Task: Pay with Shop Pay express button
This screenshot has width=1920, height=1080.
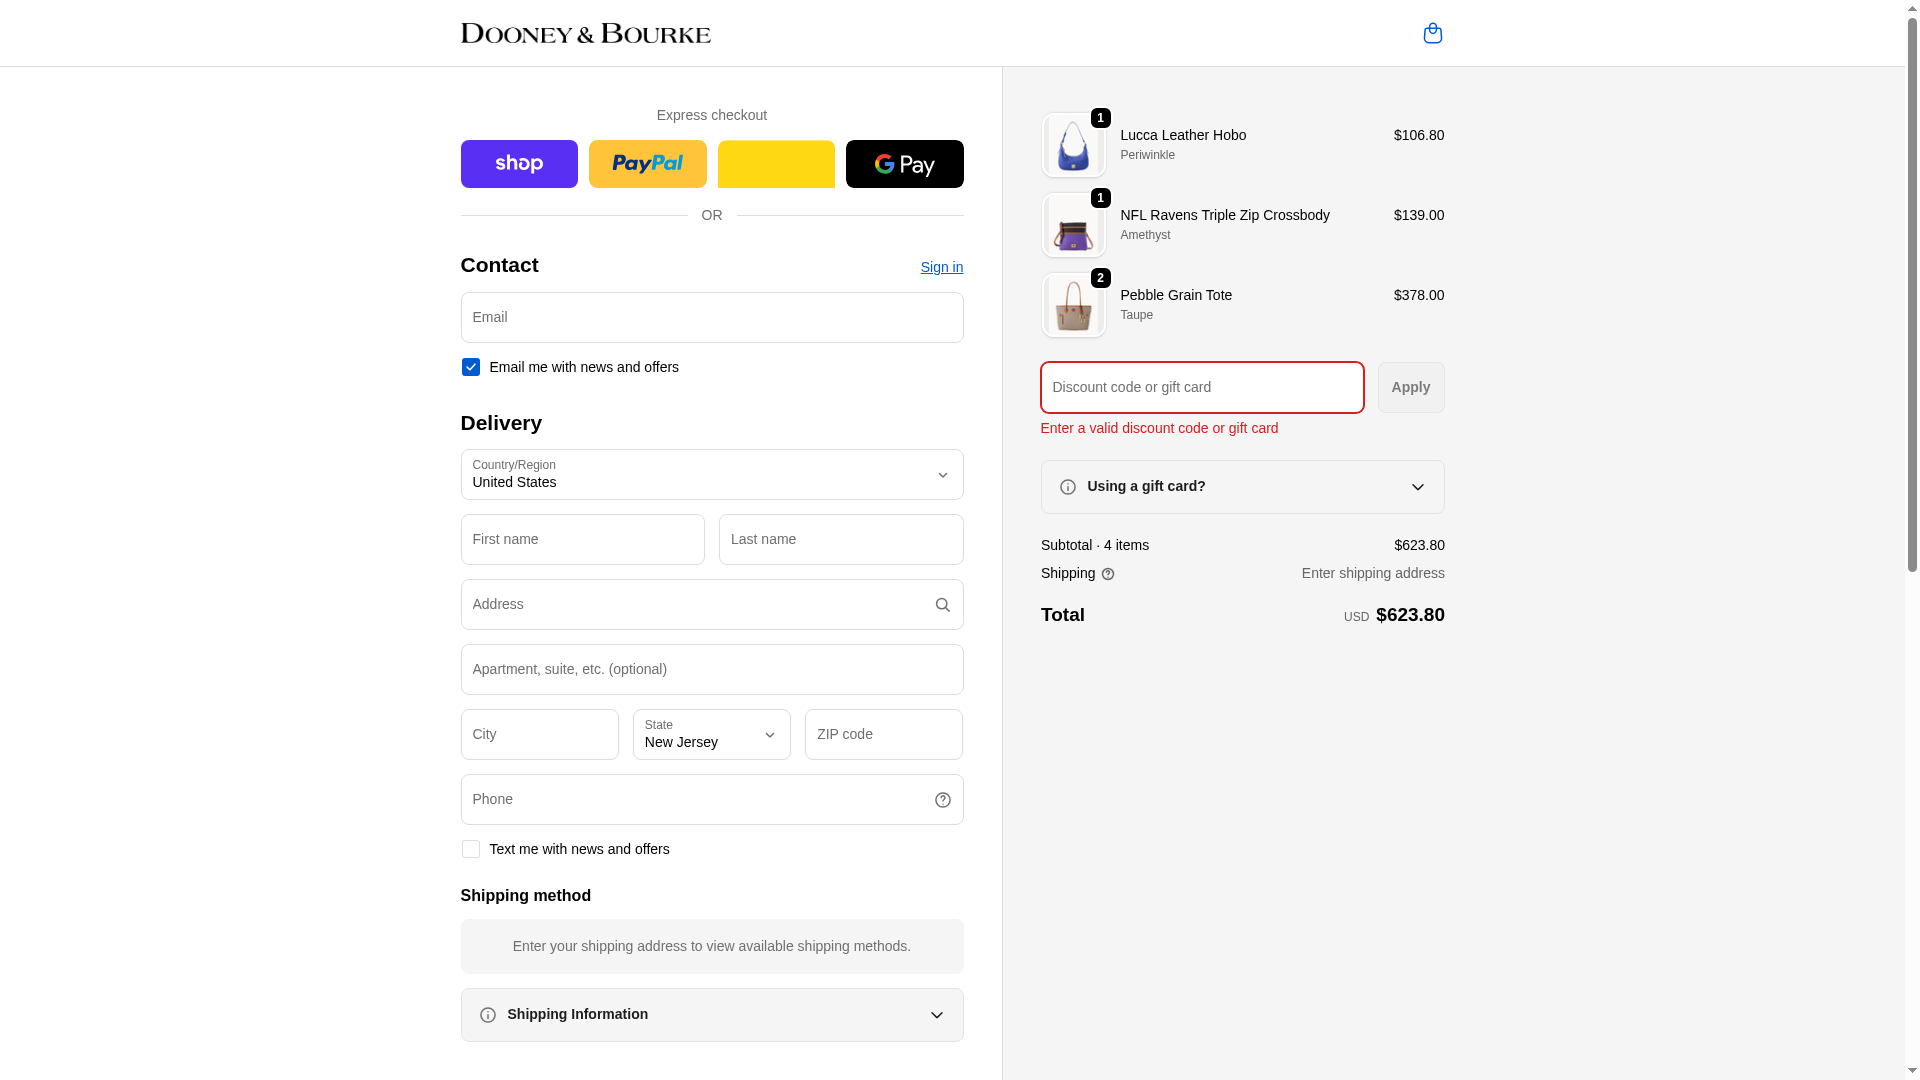Action: [519, 164]
